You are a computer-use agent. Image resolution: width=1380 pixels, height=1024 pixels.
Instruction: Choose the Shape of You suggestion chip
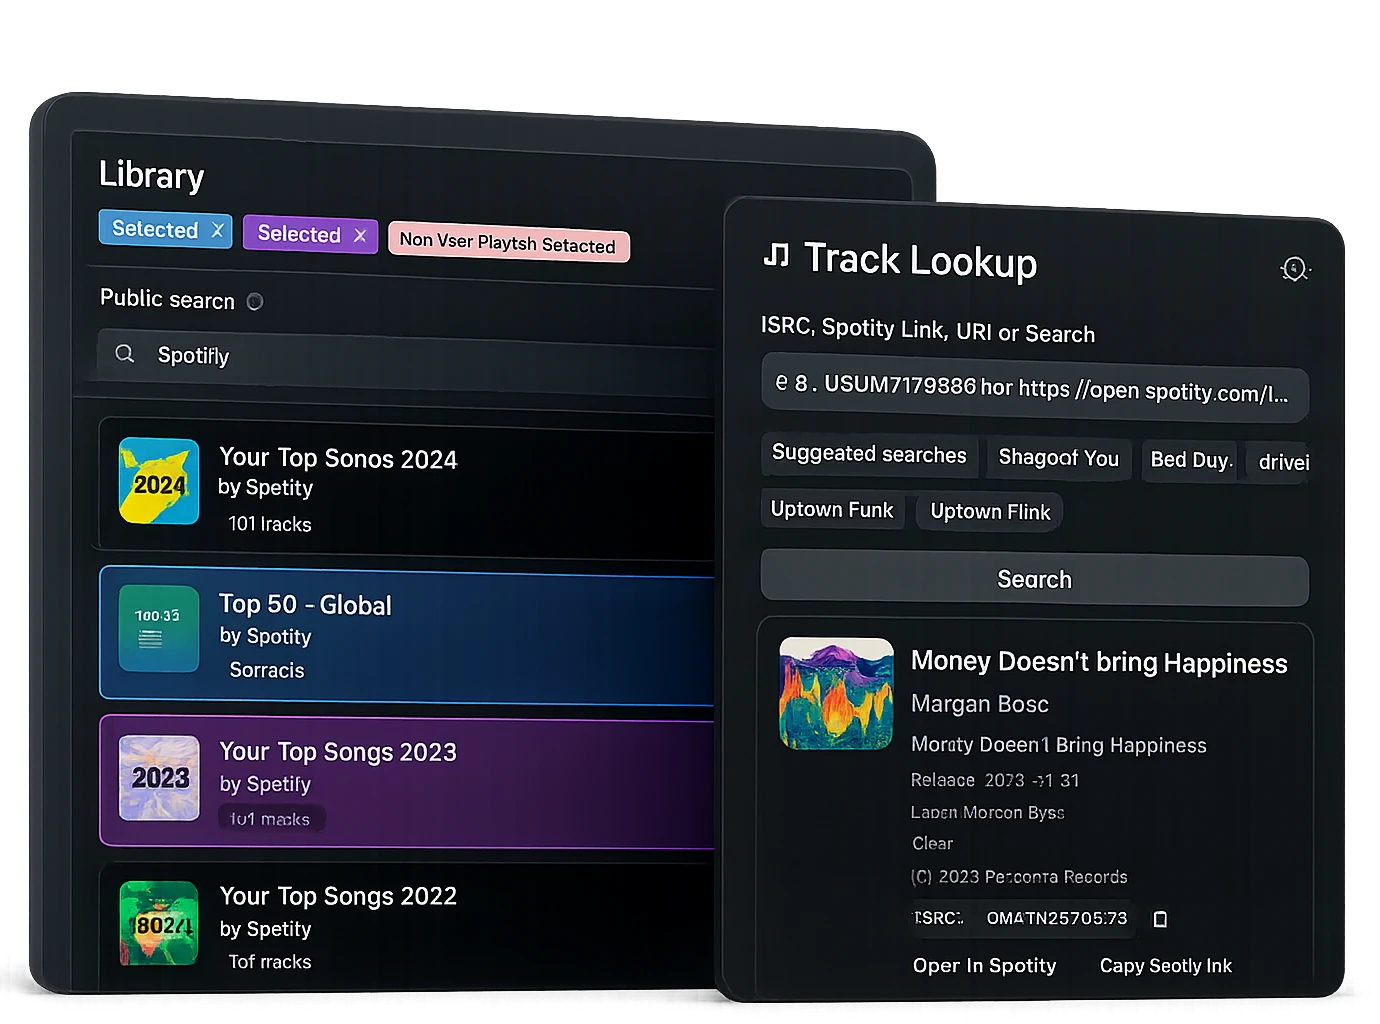pos(1059,458)
